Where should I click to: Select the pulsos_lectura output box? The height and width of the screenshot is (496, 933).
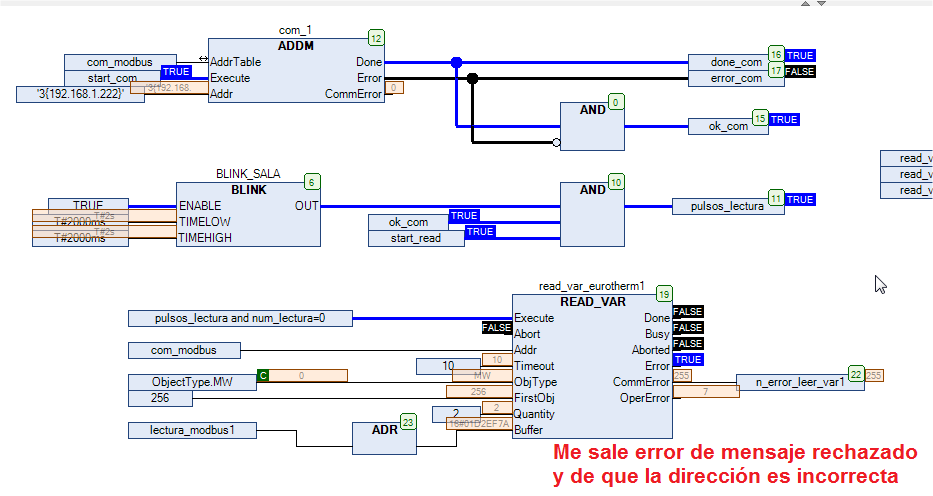pyautogui.click(x=727, y=206)
